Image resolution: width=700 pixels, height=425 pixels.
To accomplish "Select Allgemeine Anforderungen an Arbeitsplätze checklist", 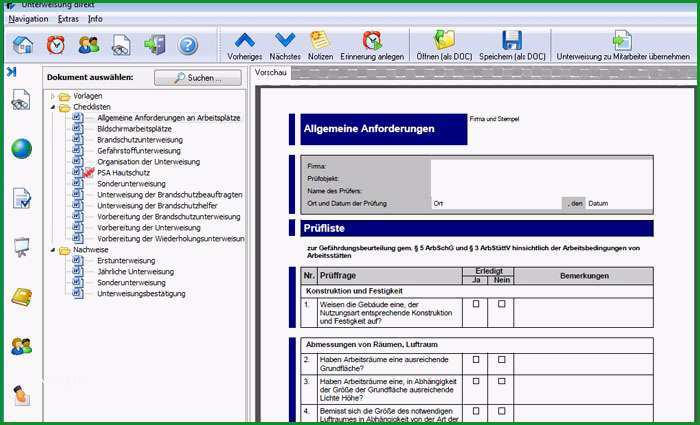I will point(169,118).
